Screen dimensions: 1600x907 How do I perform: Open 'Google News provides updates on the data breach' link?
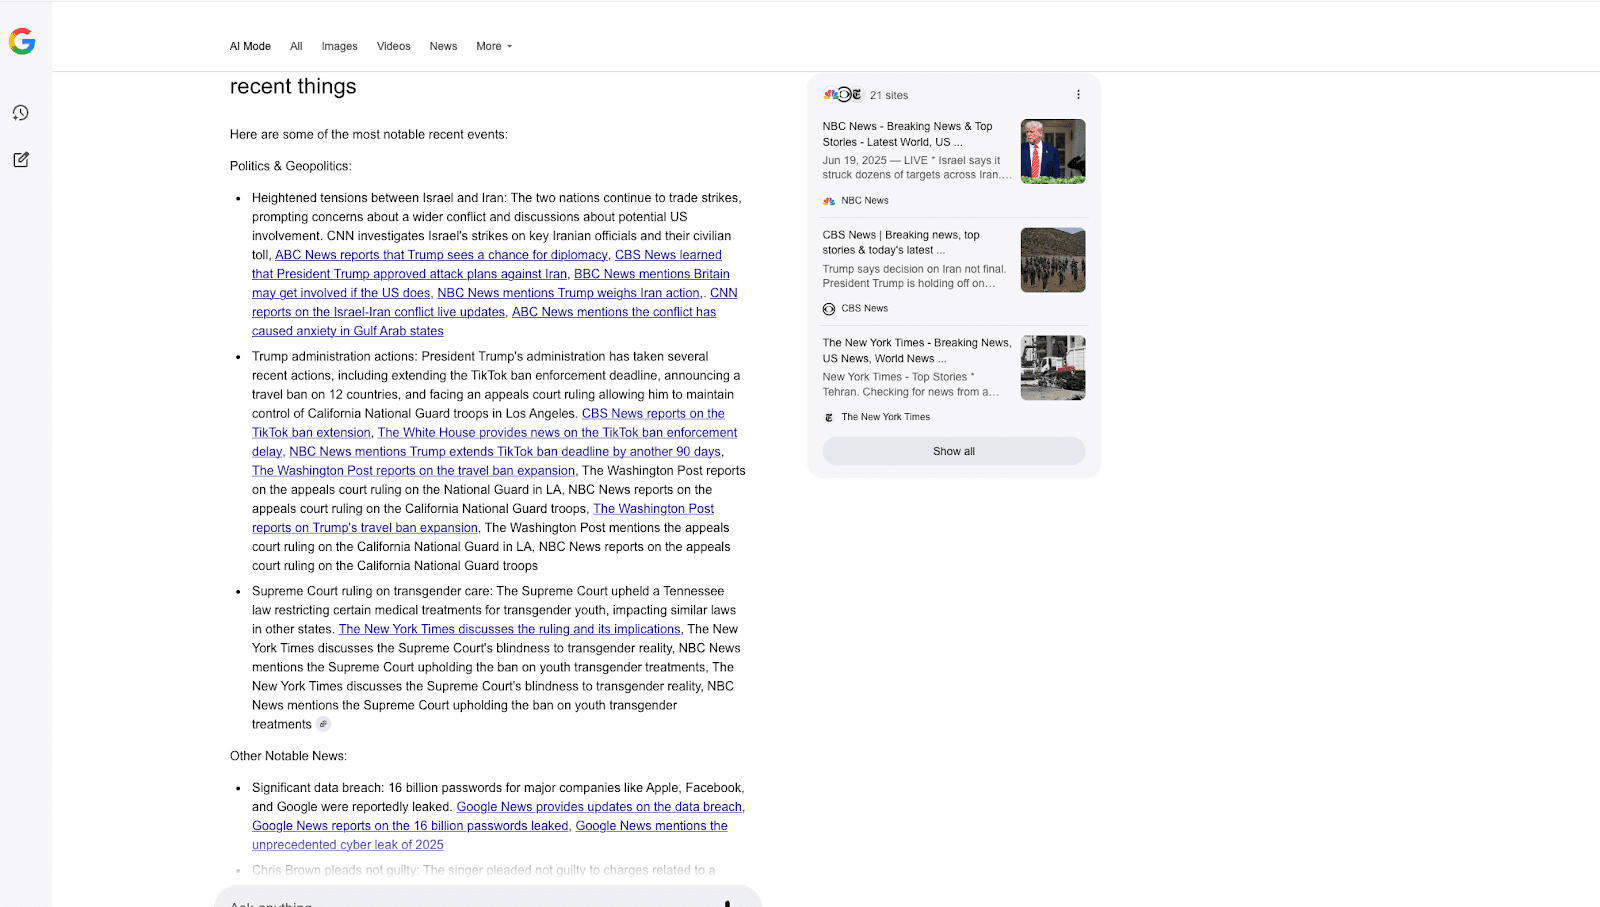click(599, 807)
